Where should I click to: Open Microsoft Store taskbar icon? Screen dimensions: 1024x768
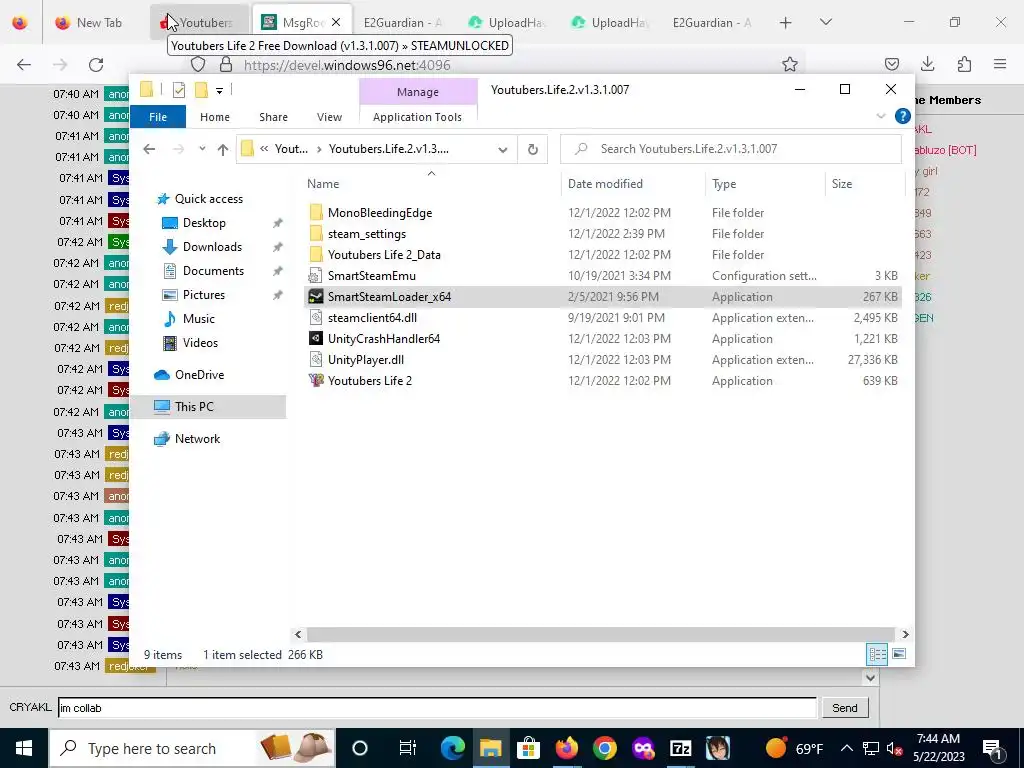[x=528, y=748]
